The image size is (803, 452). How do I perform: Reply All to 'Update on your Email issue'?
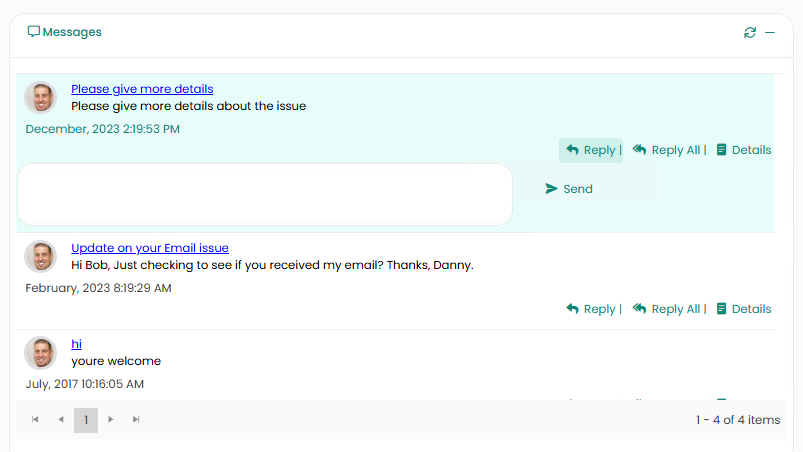click(x=667, y=309)
